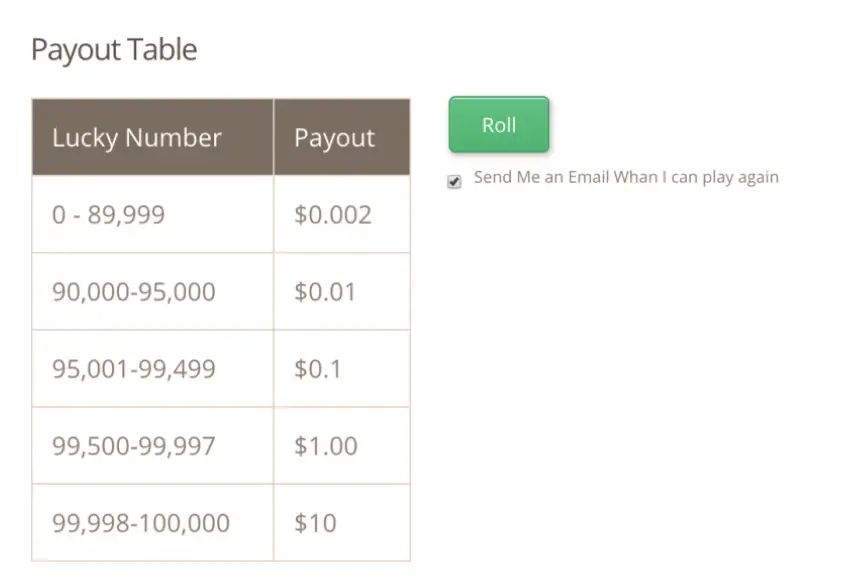Viewport: 848px width, 588px height.
Task: Click 'play again' text beside checkbox
Action: (740, 178)
